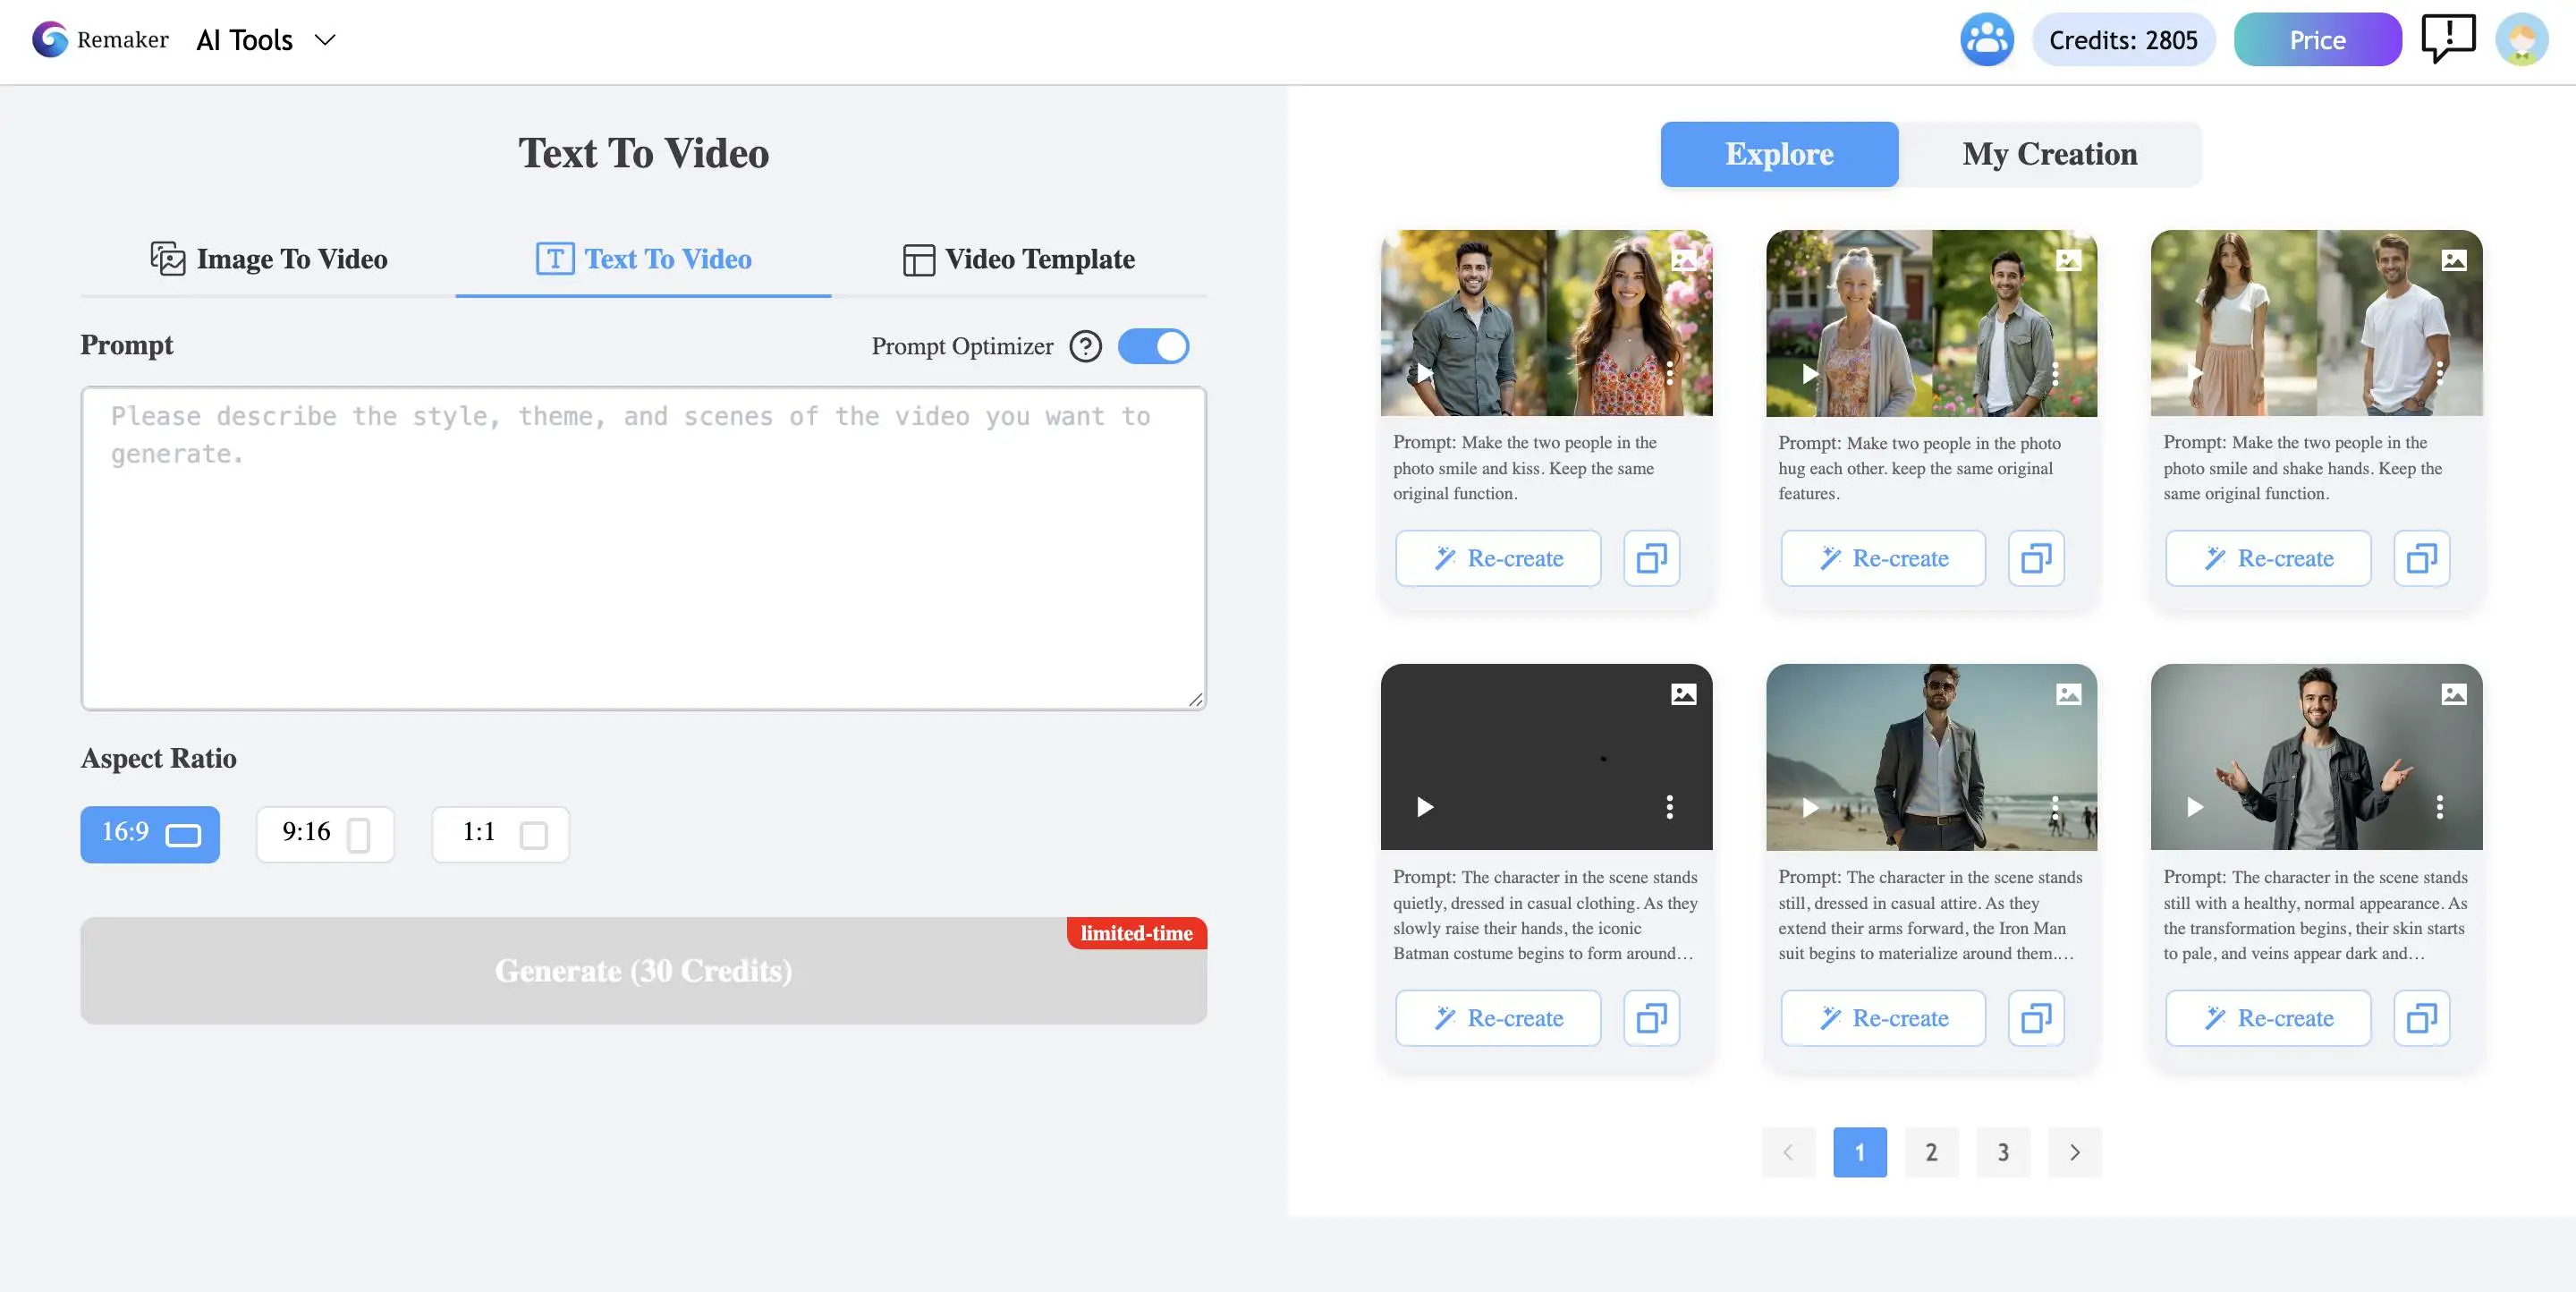Open the elderly woman and man thumbnail
The height and width of the screenshot is (1292, 2576).
pyautogui.click(x=1931, y=323)
